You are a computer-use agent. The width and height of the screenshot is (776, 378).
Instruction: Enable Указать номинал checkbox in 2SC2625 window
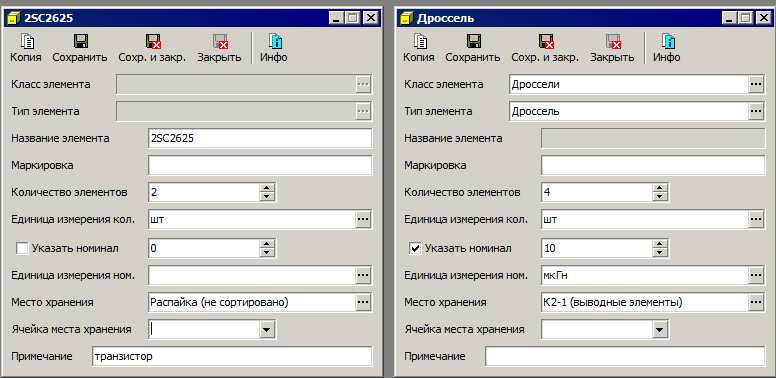(x=22, y=248)
